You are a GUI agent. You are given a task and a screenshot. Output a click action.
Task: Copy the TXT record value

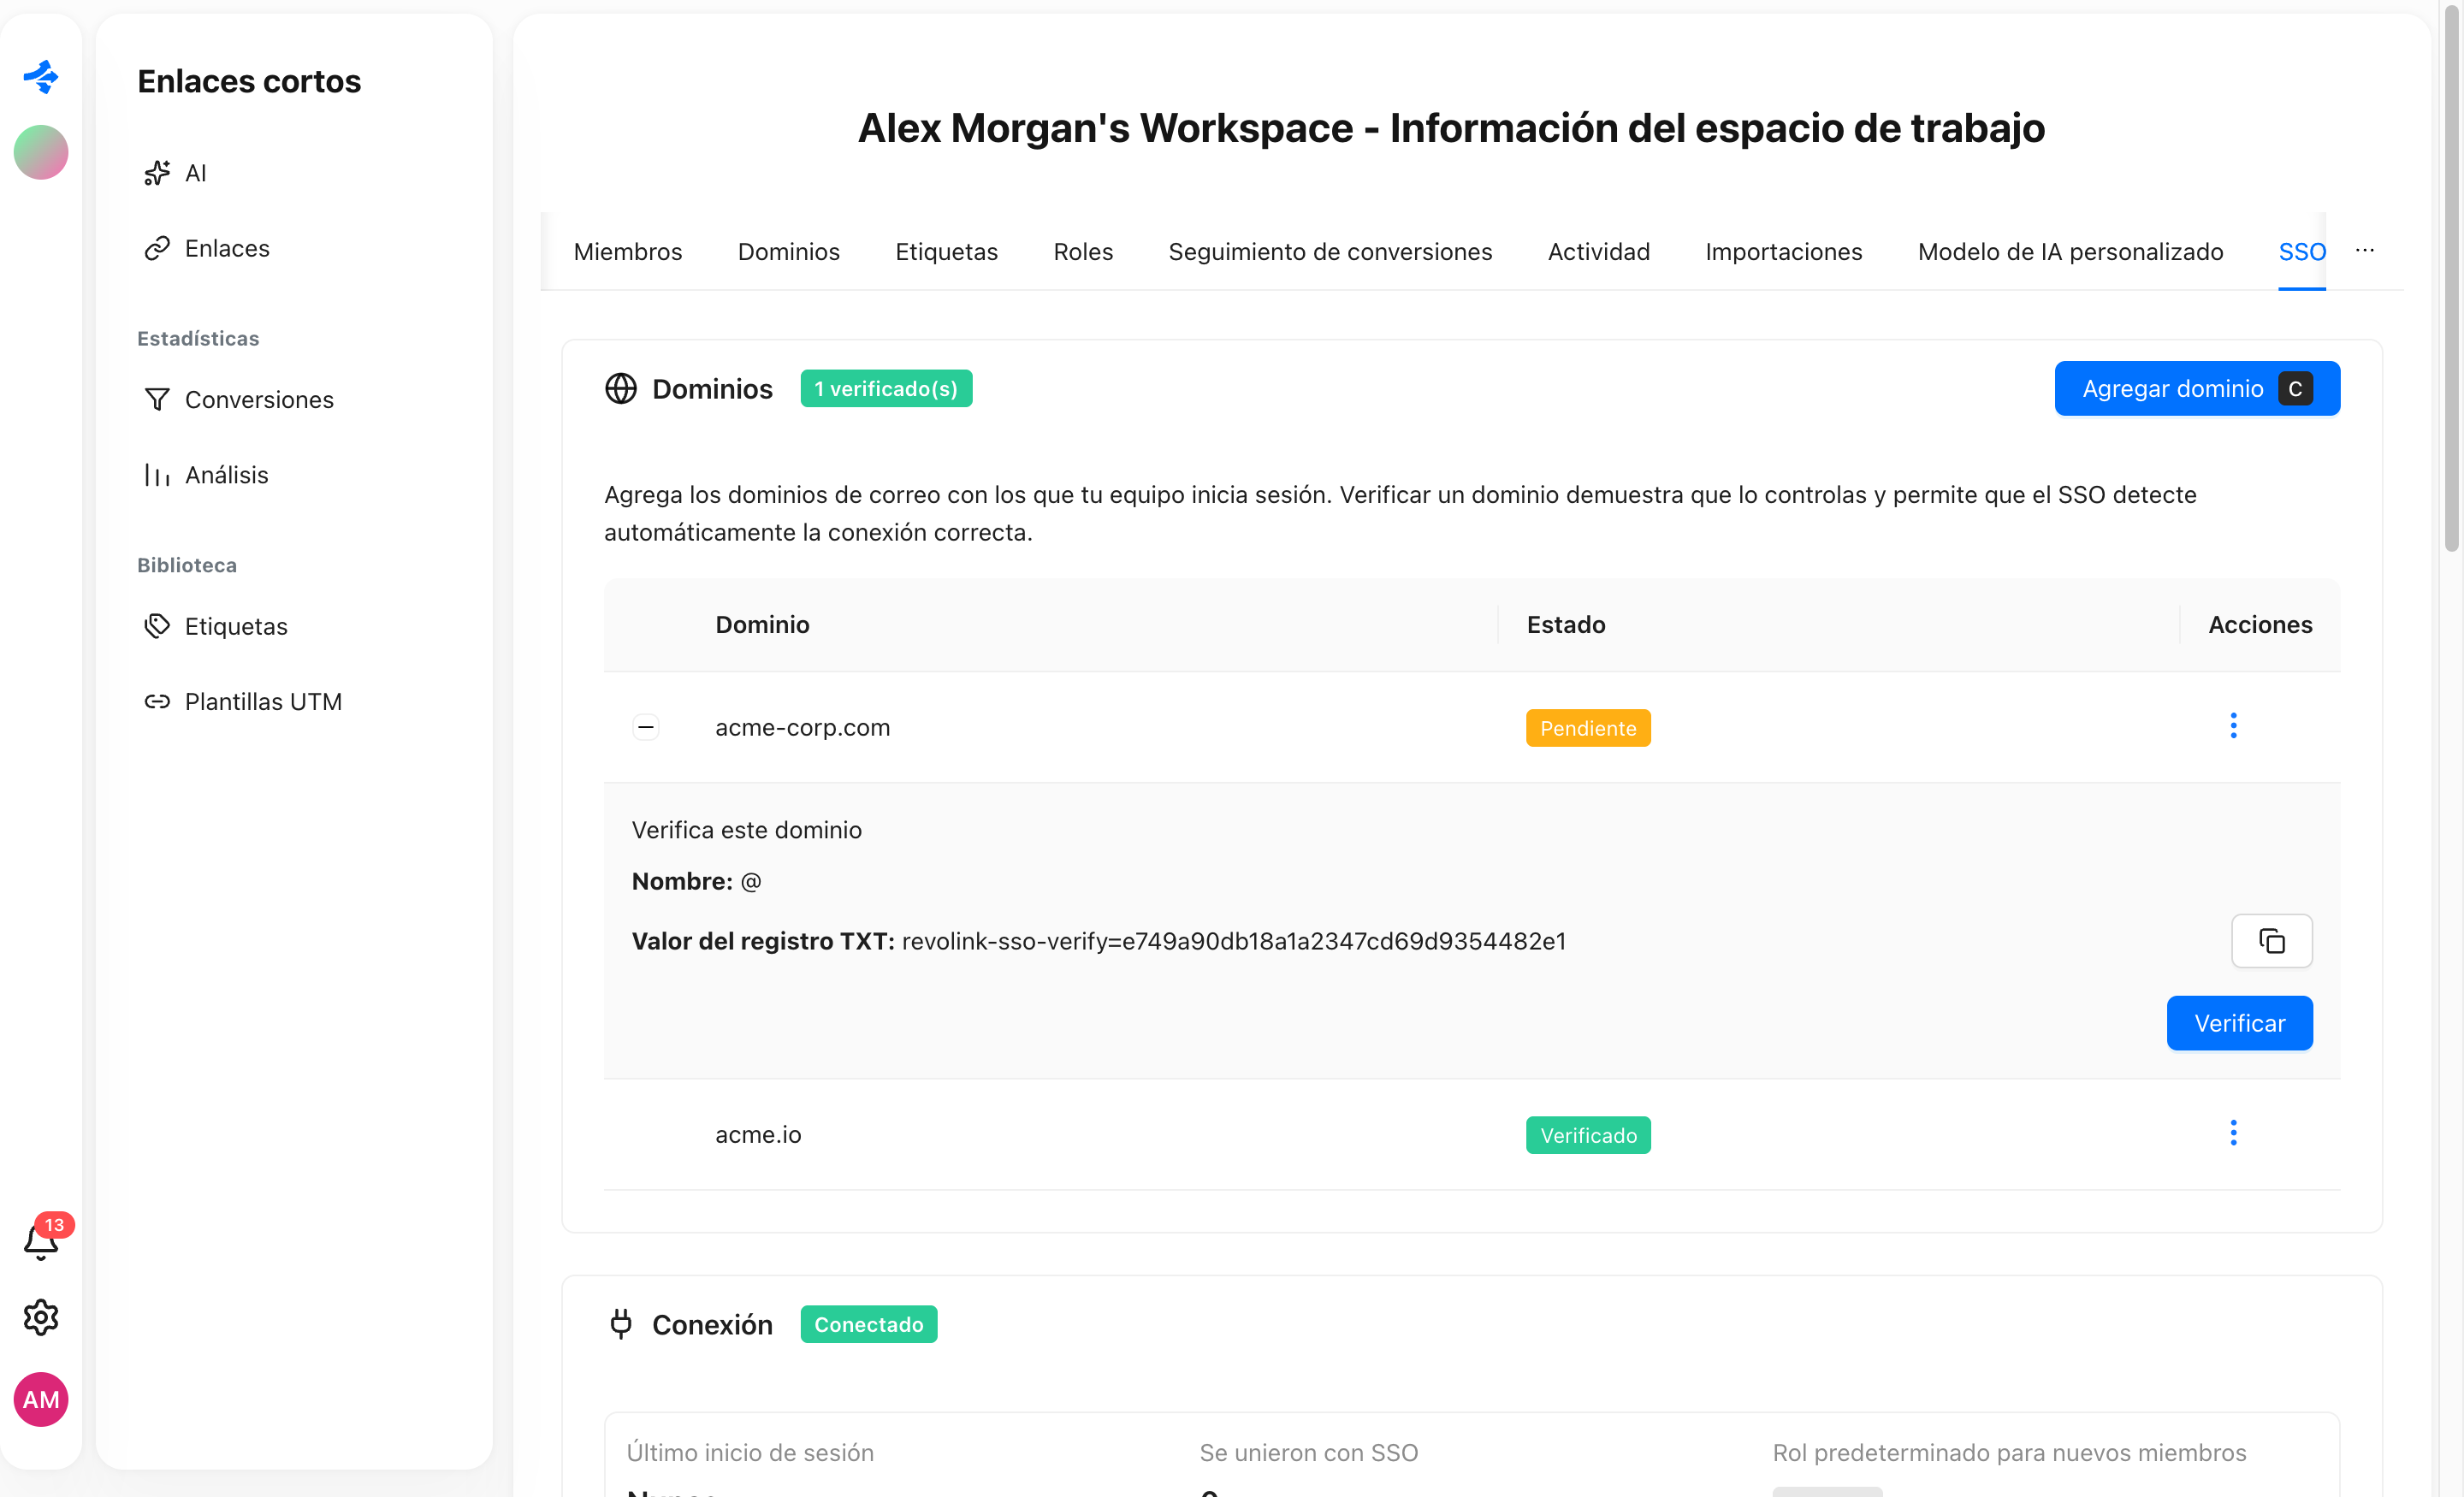2271,940
